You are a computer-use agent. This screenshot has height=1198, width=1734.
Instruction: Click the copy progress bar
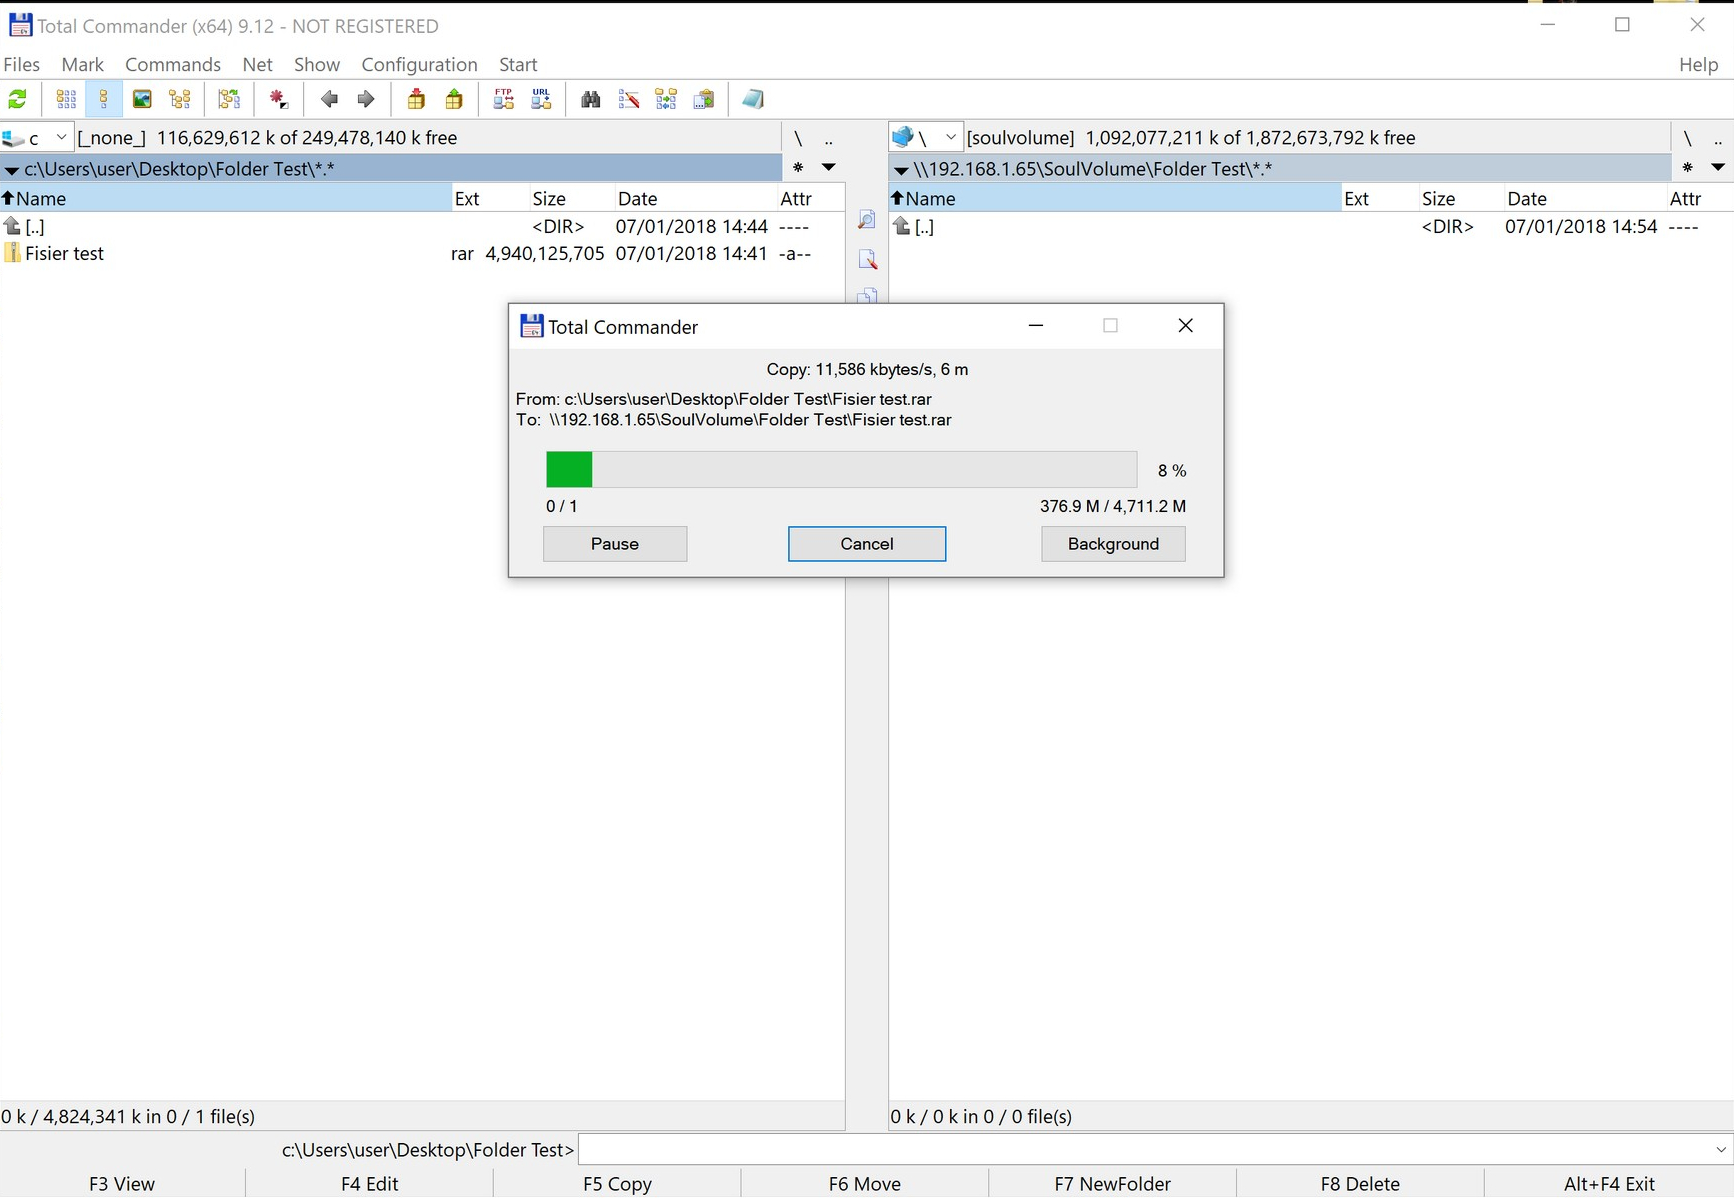841,469
